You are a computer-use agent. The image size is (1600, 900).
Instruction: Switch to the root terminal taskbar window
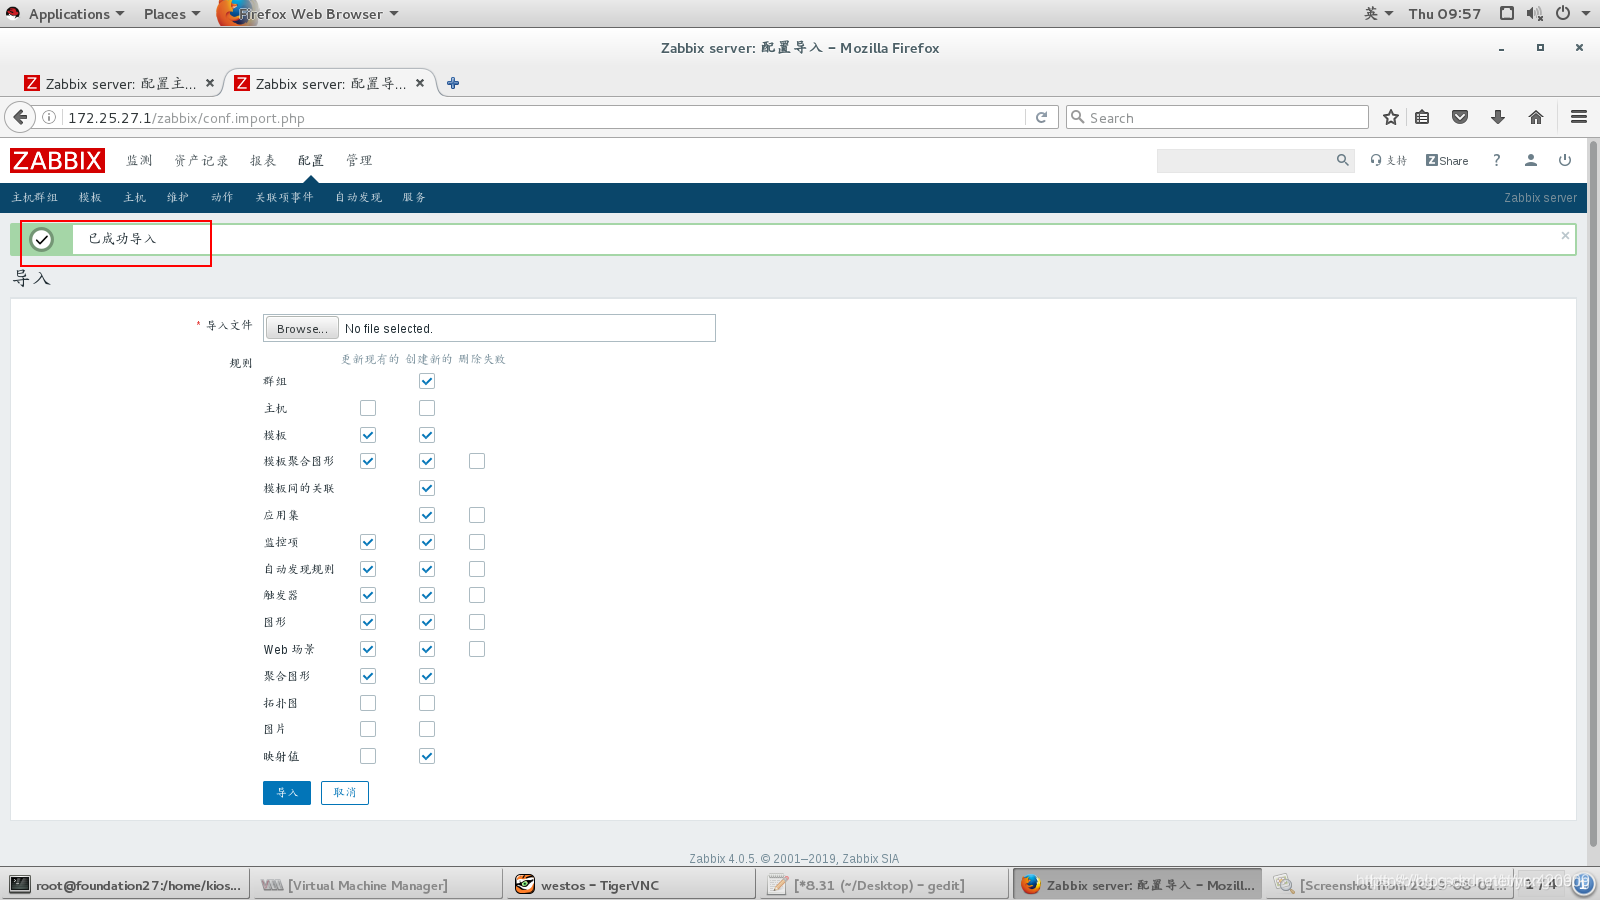pos(126,885)
